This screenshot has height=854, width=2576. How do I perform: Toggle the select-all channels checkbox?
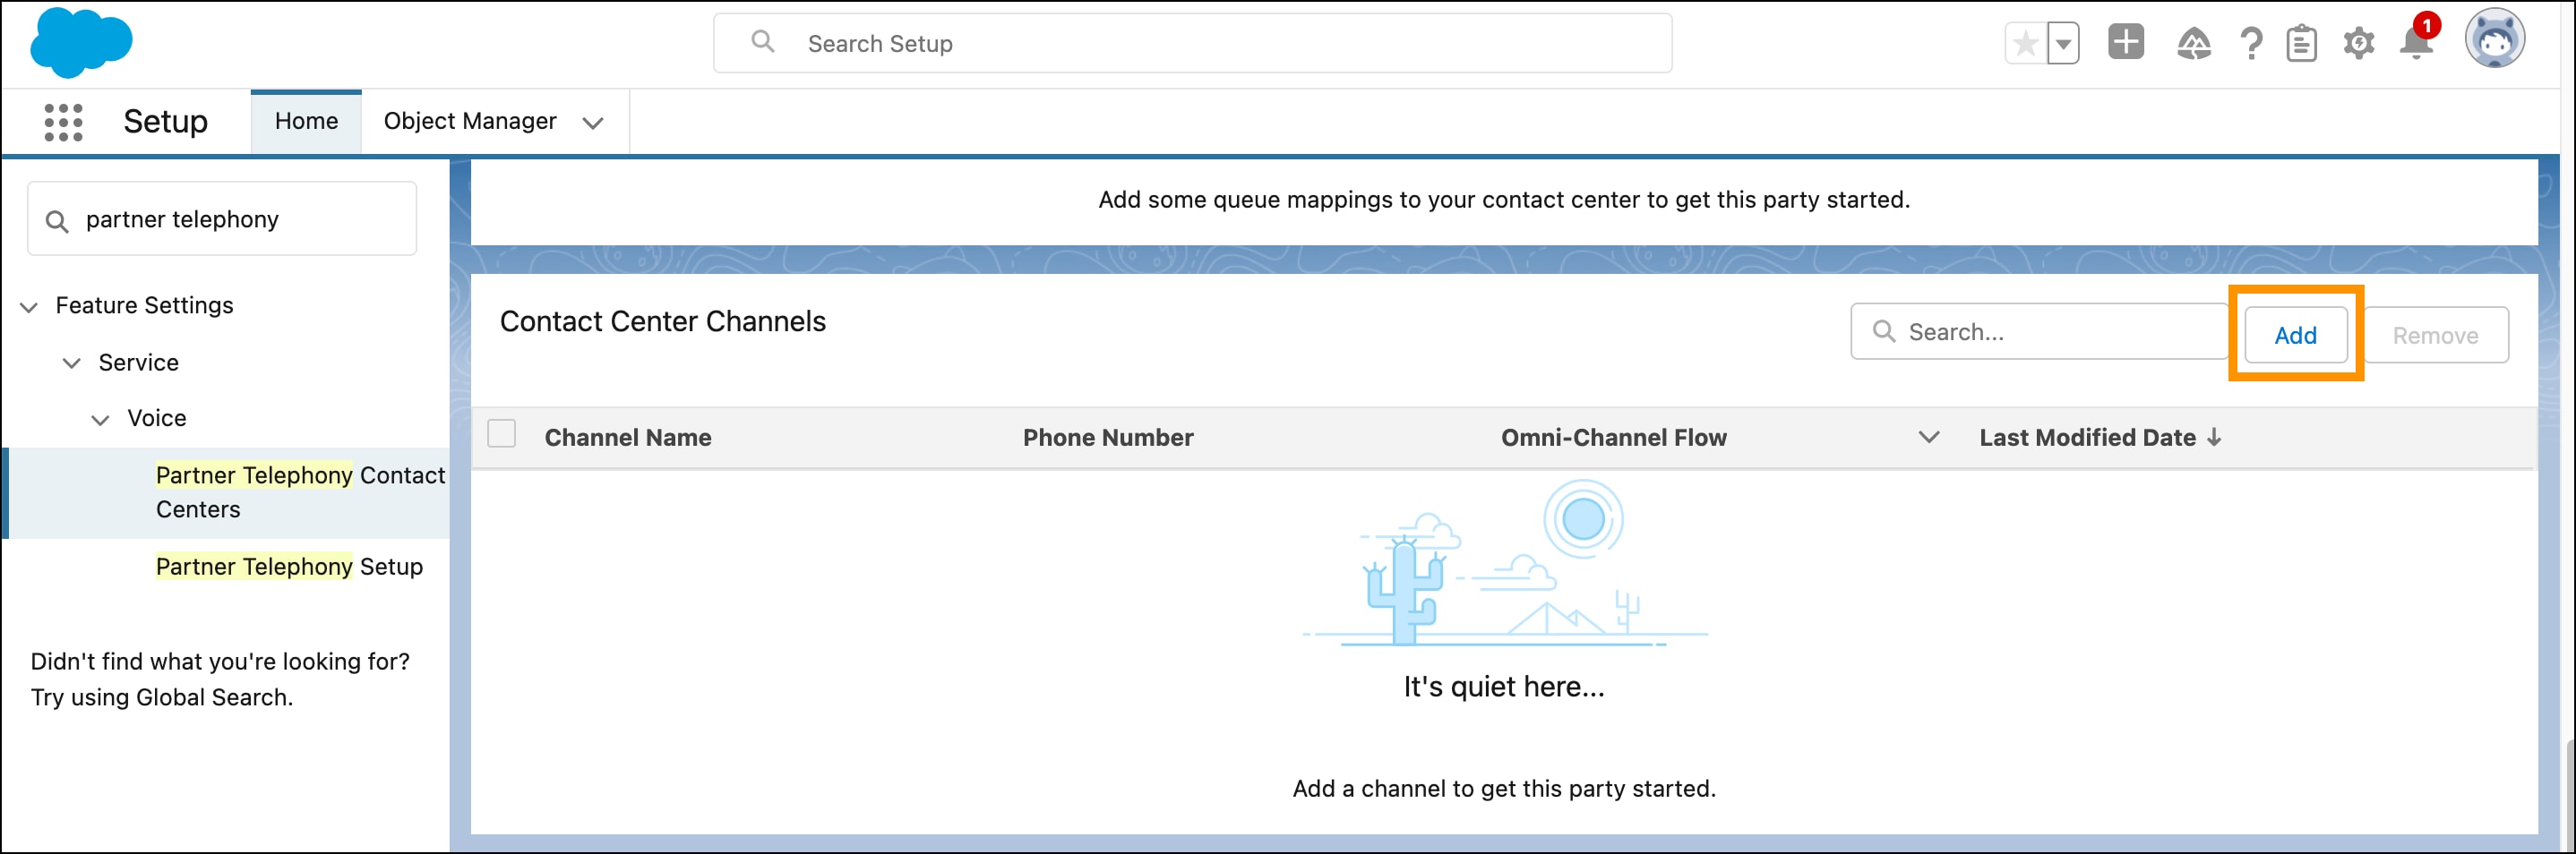501,434
